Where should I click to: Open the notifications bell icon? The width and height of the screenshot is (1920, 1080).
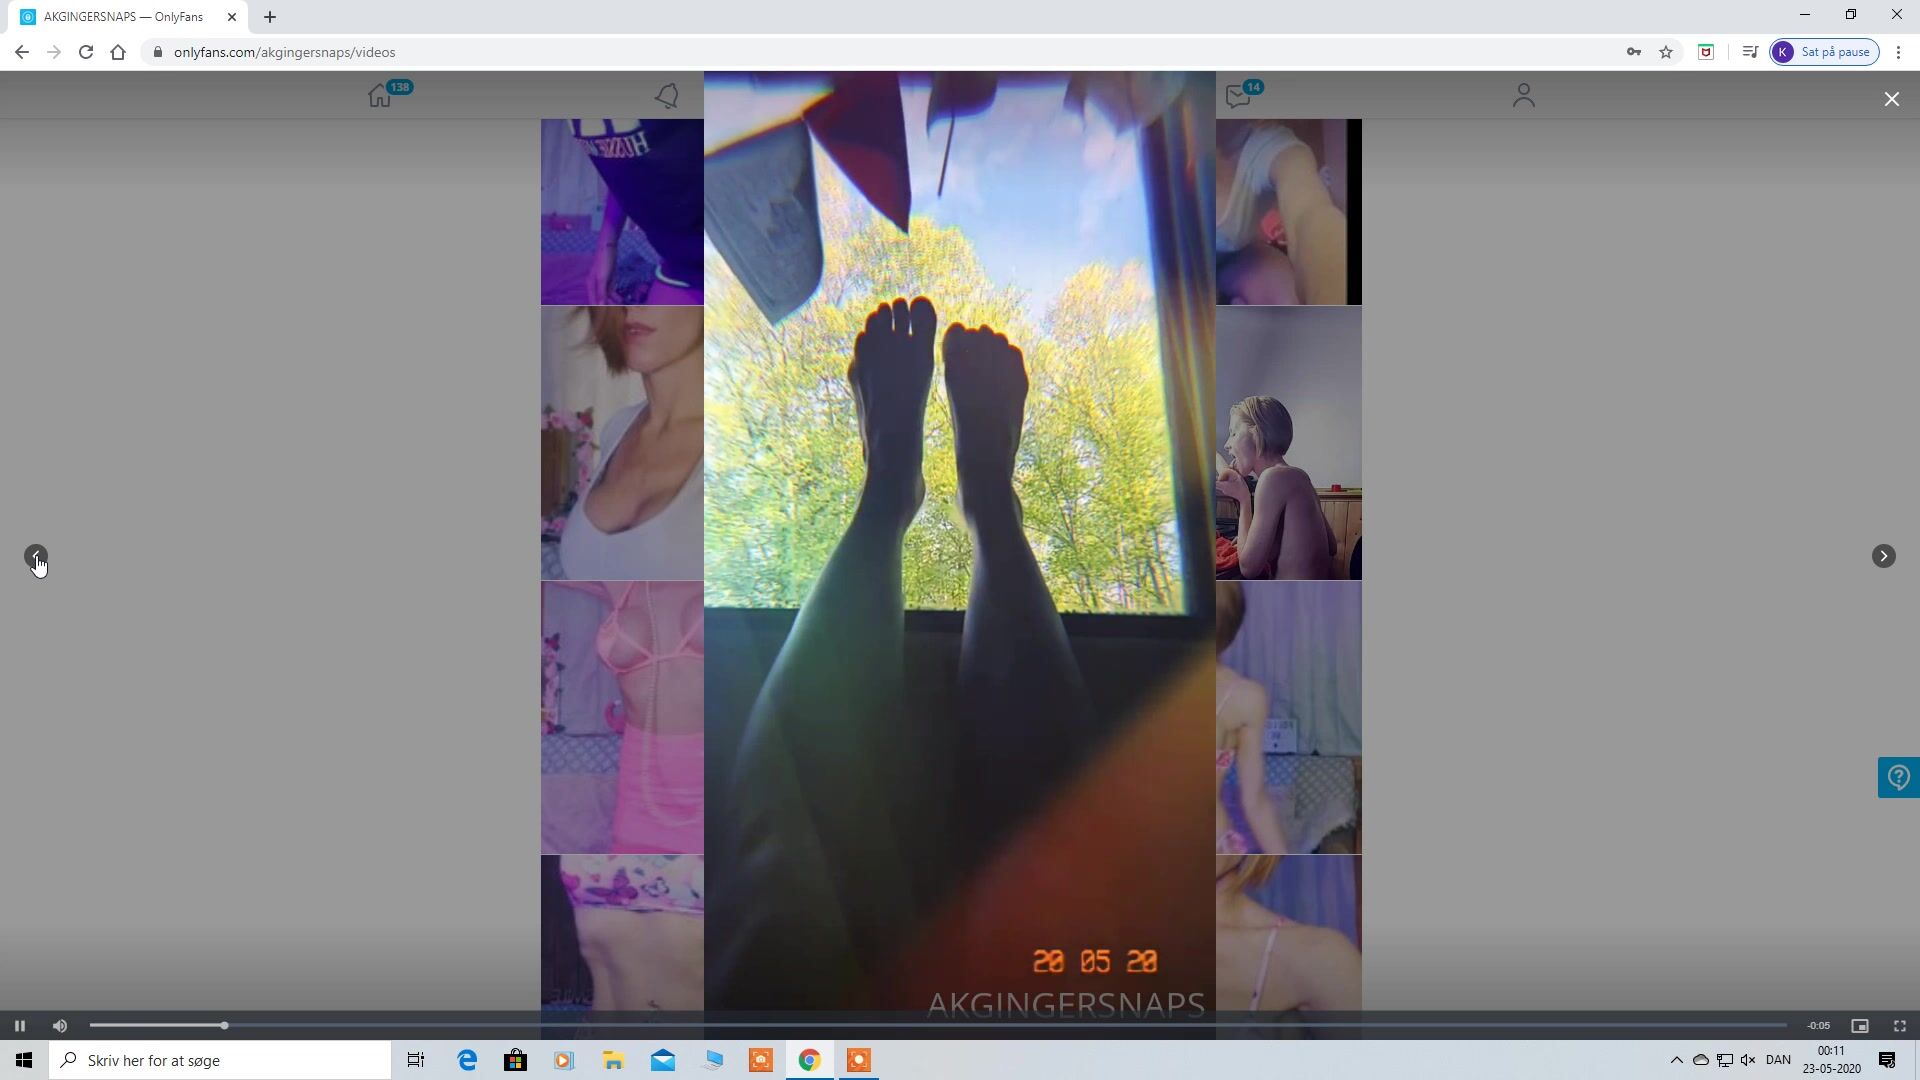tap(667, 95)
